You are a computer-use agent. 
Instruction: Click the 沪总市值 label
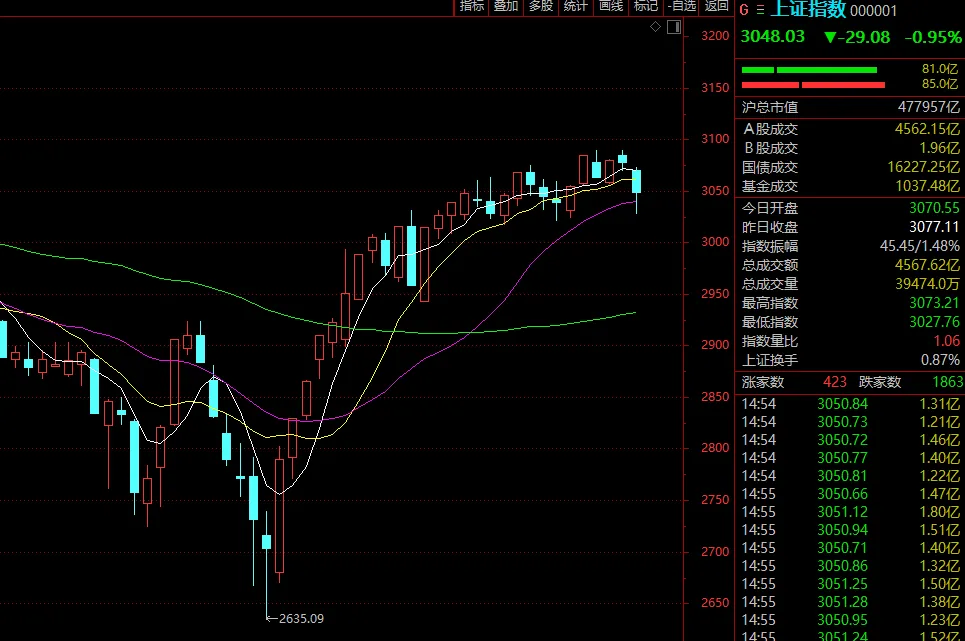coord(769,107)
